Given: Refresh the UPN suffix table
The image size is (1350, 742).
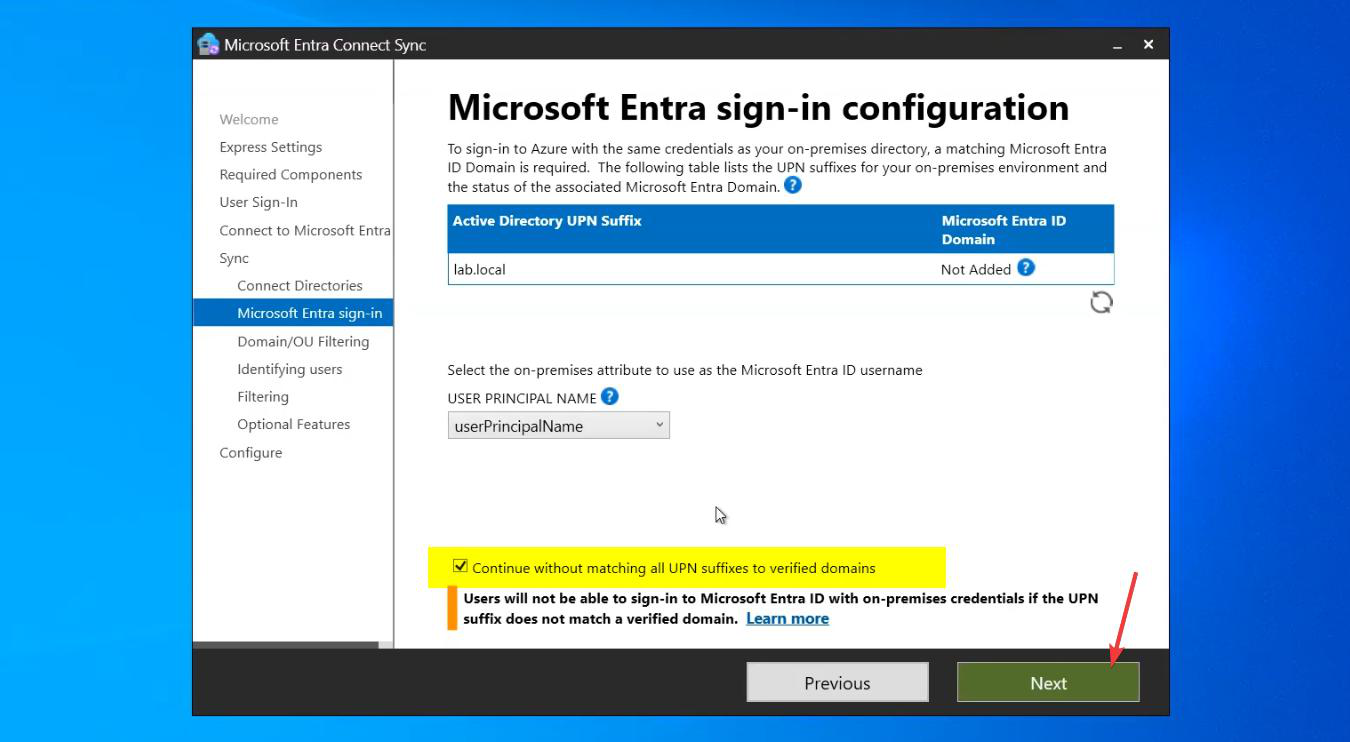Looking at the screenshot, I should pyautogui.click(x=1101, y=302).
